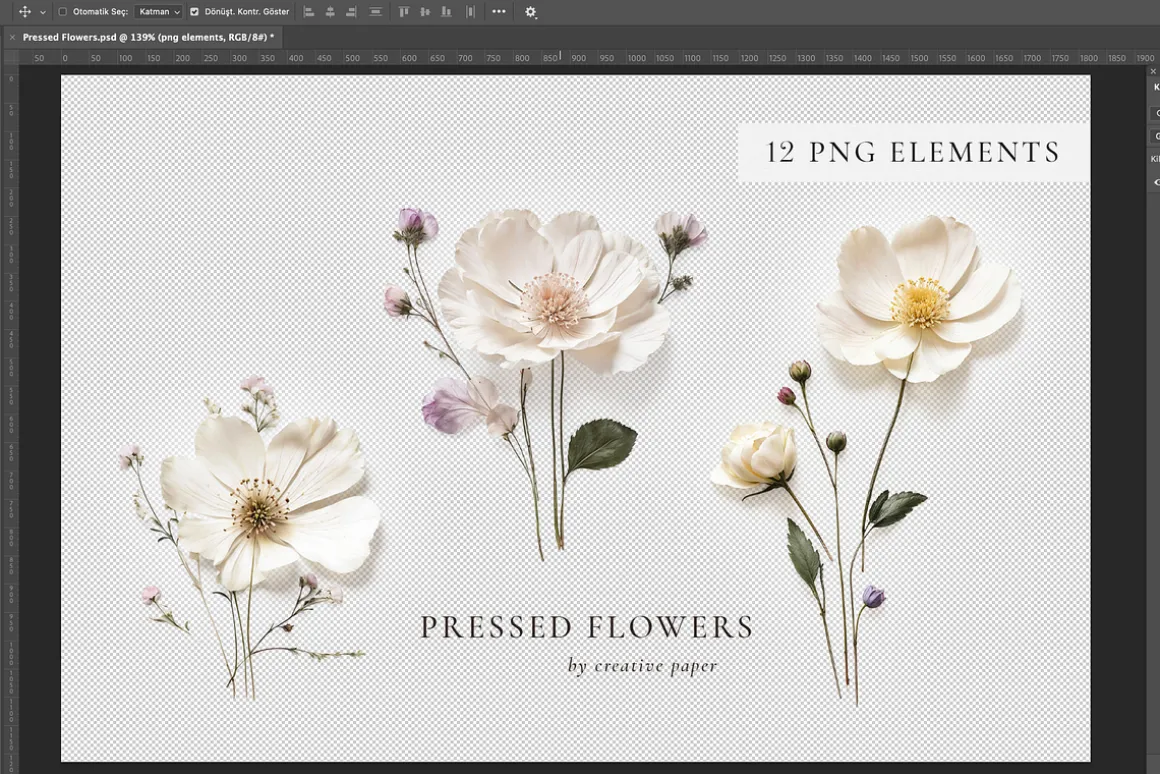Select the yellow-centered flower on canvas
The width and height of the screenshot is (1160, 774).
[x=920, y=300]
